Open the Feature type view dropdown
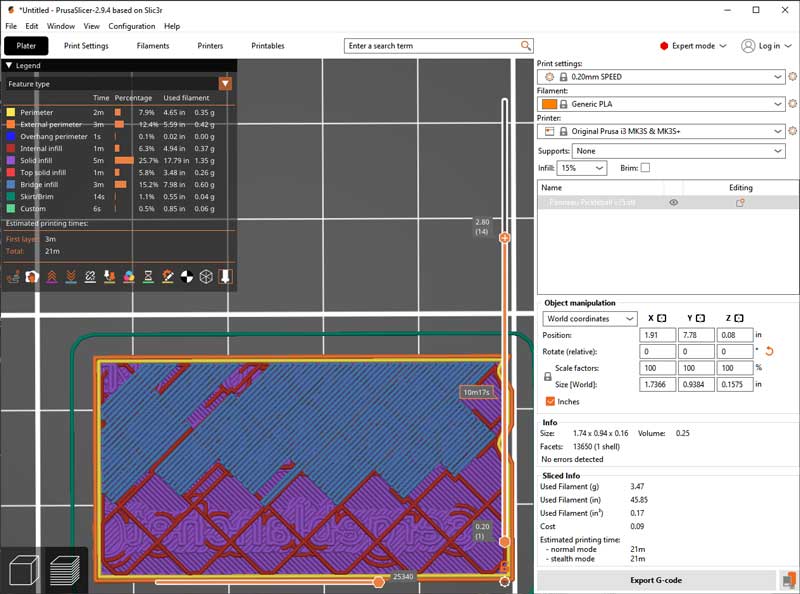 point(225,84)
